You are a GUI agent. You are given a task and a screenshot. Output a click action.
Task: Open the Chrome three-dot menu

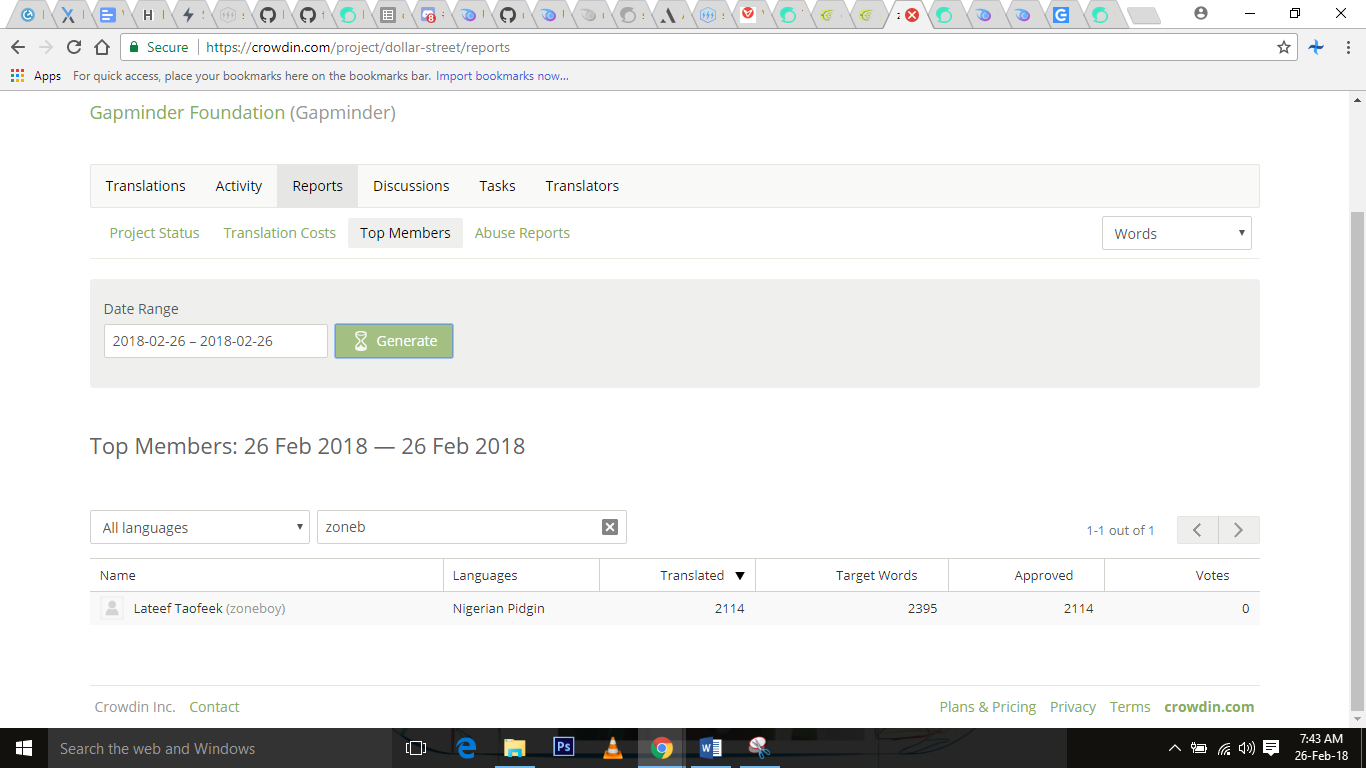1346,47
